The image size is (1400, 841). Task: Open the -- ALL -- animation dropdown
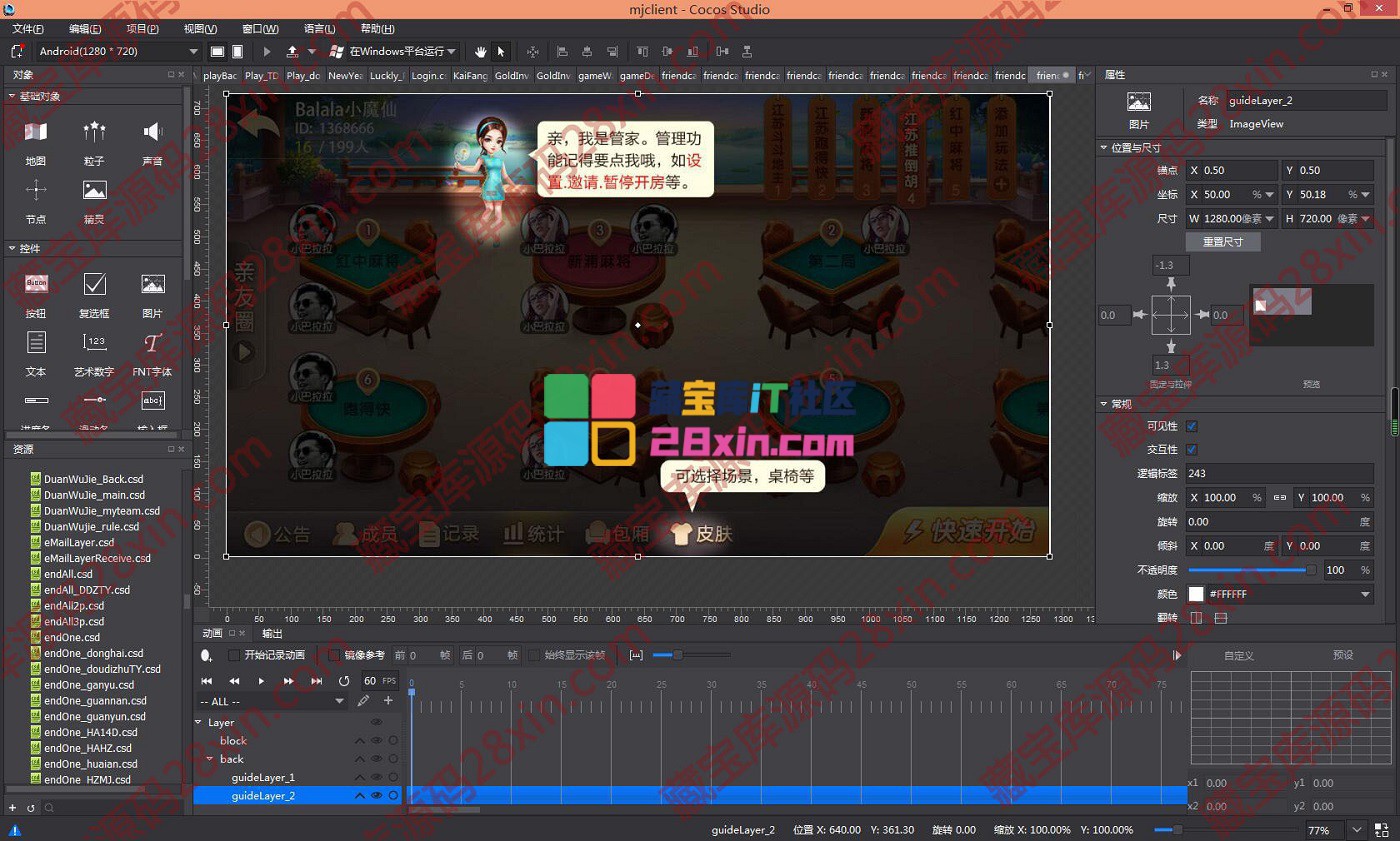272,702
